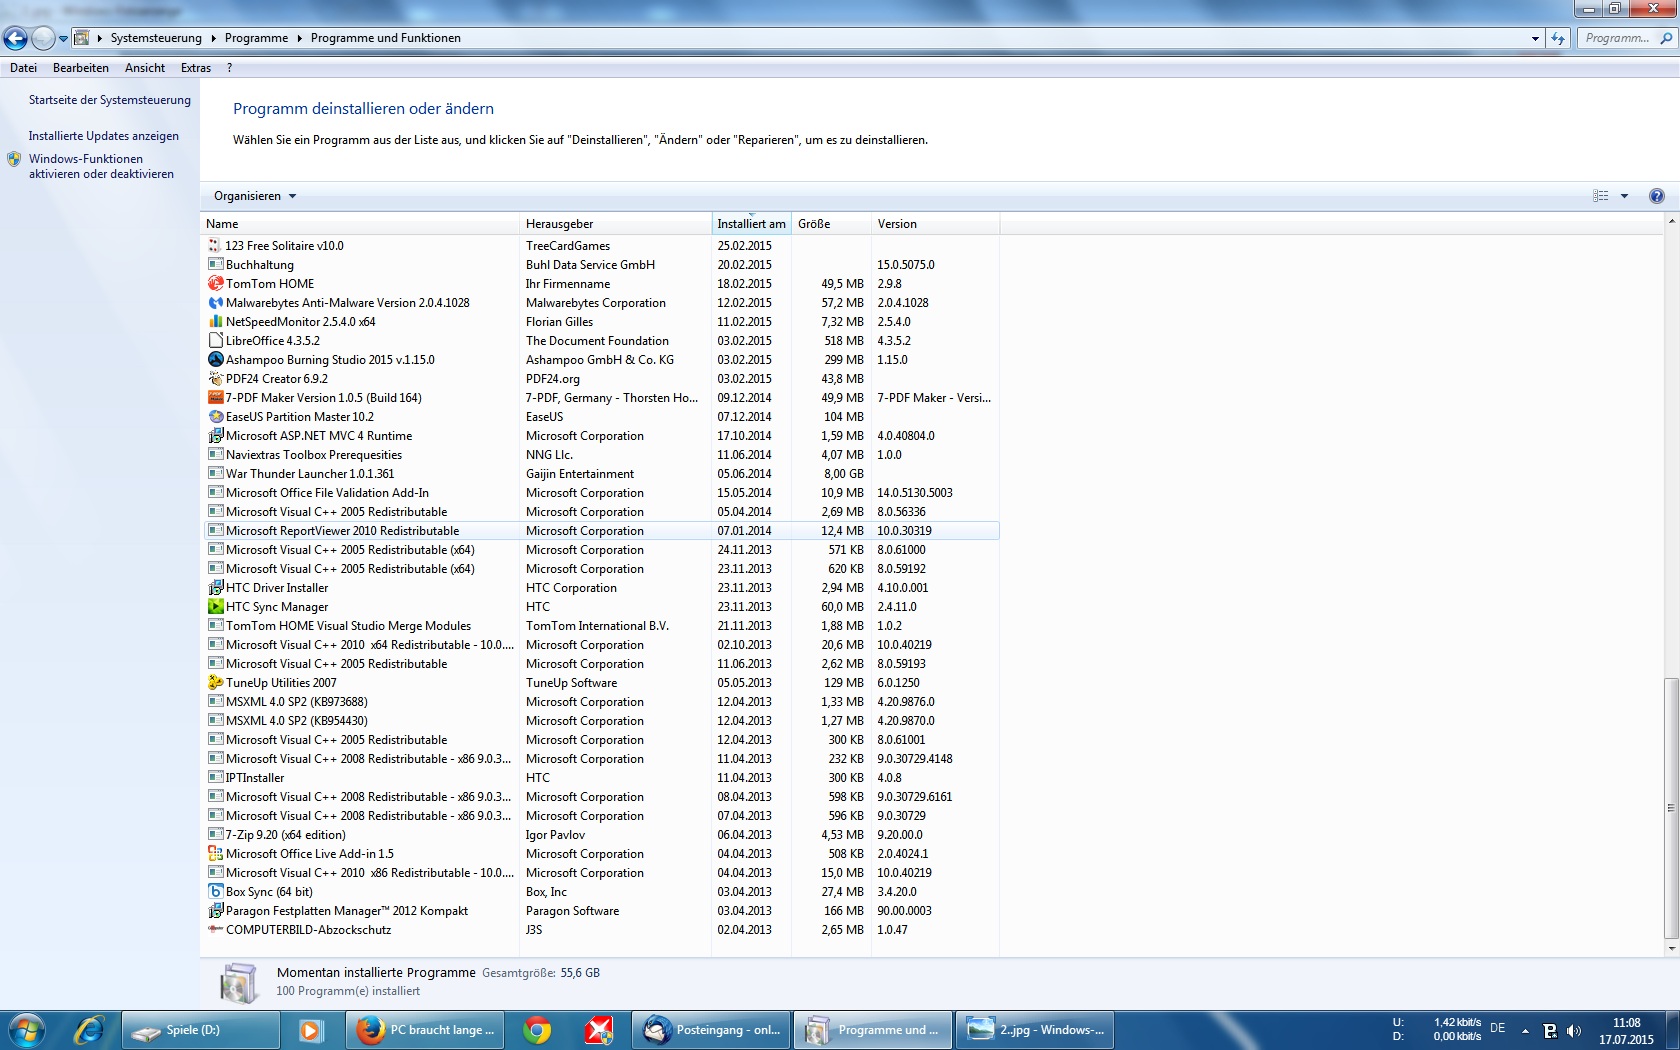Click the Microsoft ASP.NET MVC 4 Runtime icon
The height and width of the screenshot is (1050, 1680).
pyautogui.click(x=215, y=435)
